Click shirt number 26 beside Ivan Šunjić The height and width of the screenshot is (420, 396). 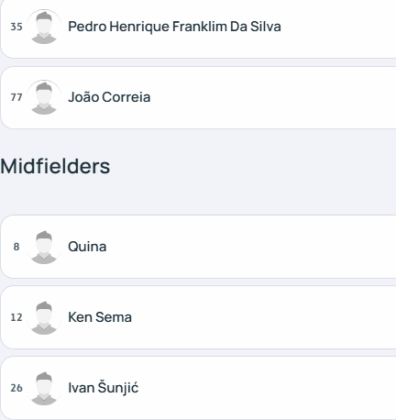tap(16, 388)
